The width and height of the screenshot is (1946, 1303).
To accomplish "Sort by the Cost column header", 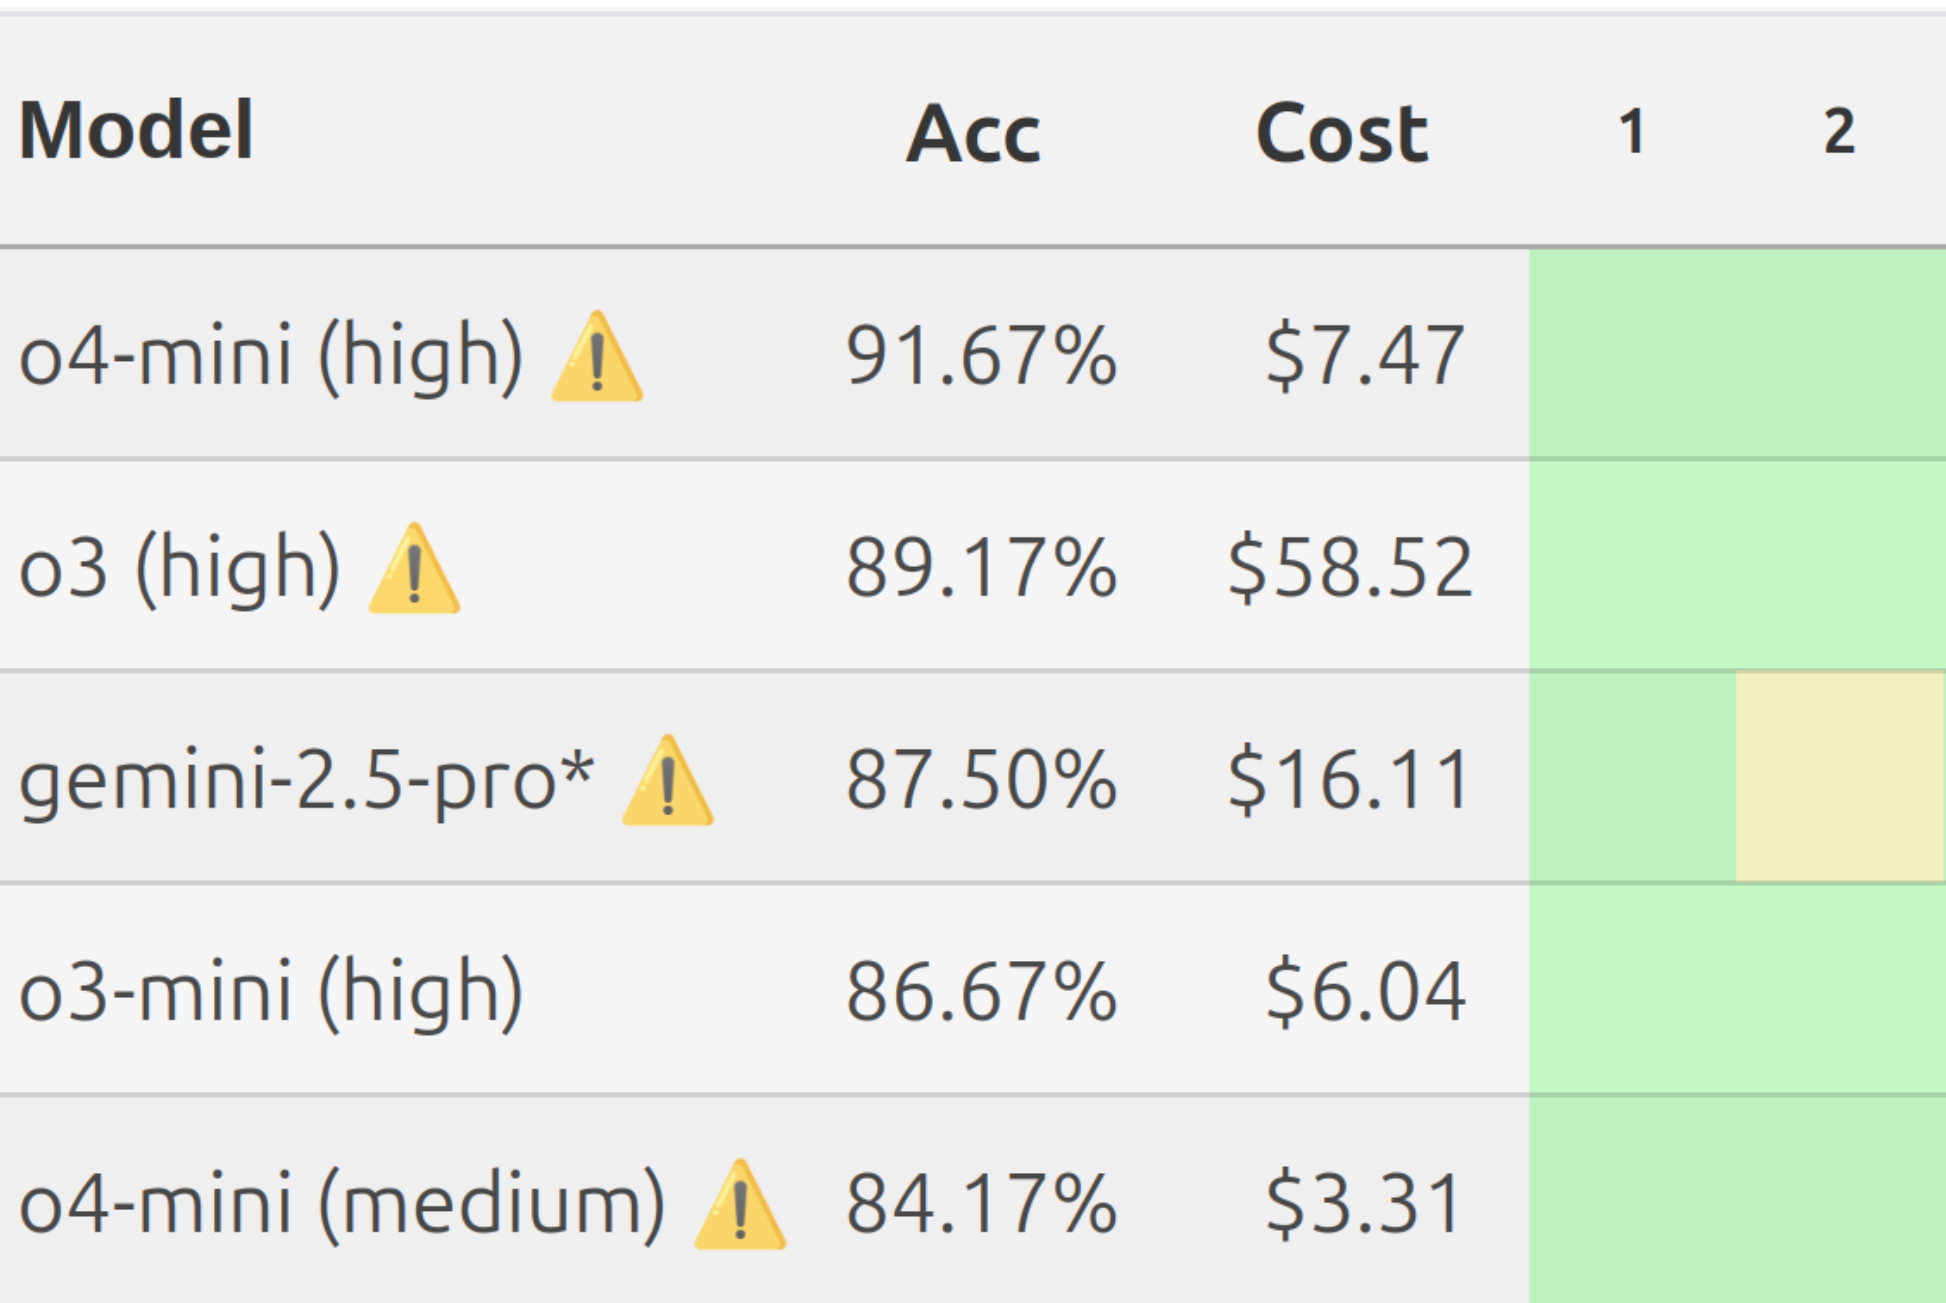I will click(1341, 133).
